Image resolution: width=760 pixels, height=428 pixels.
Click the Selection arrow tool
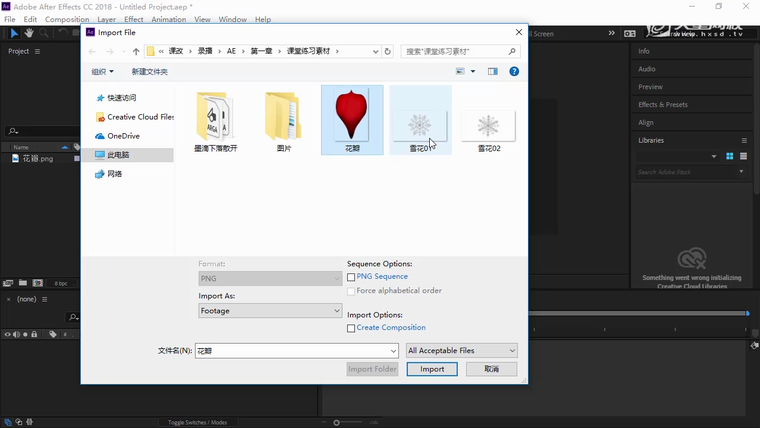(x=14, y=33)
